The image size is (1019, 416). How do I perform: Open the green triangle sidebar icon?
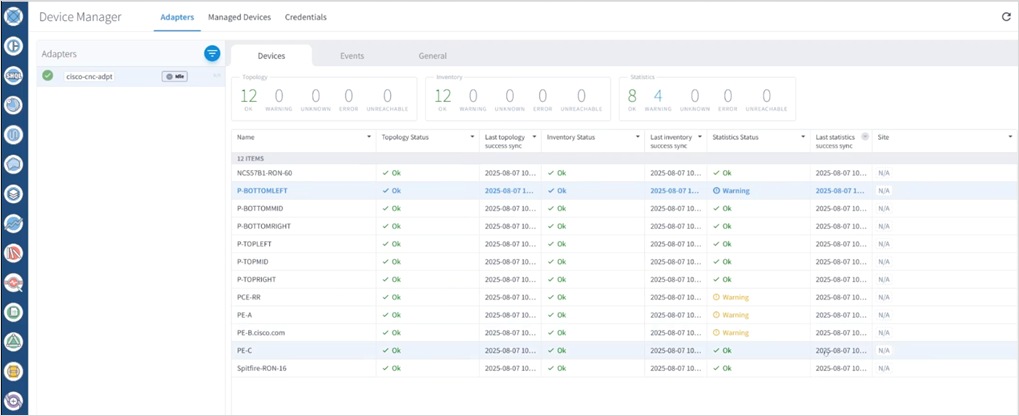point(14,342)
